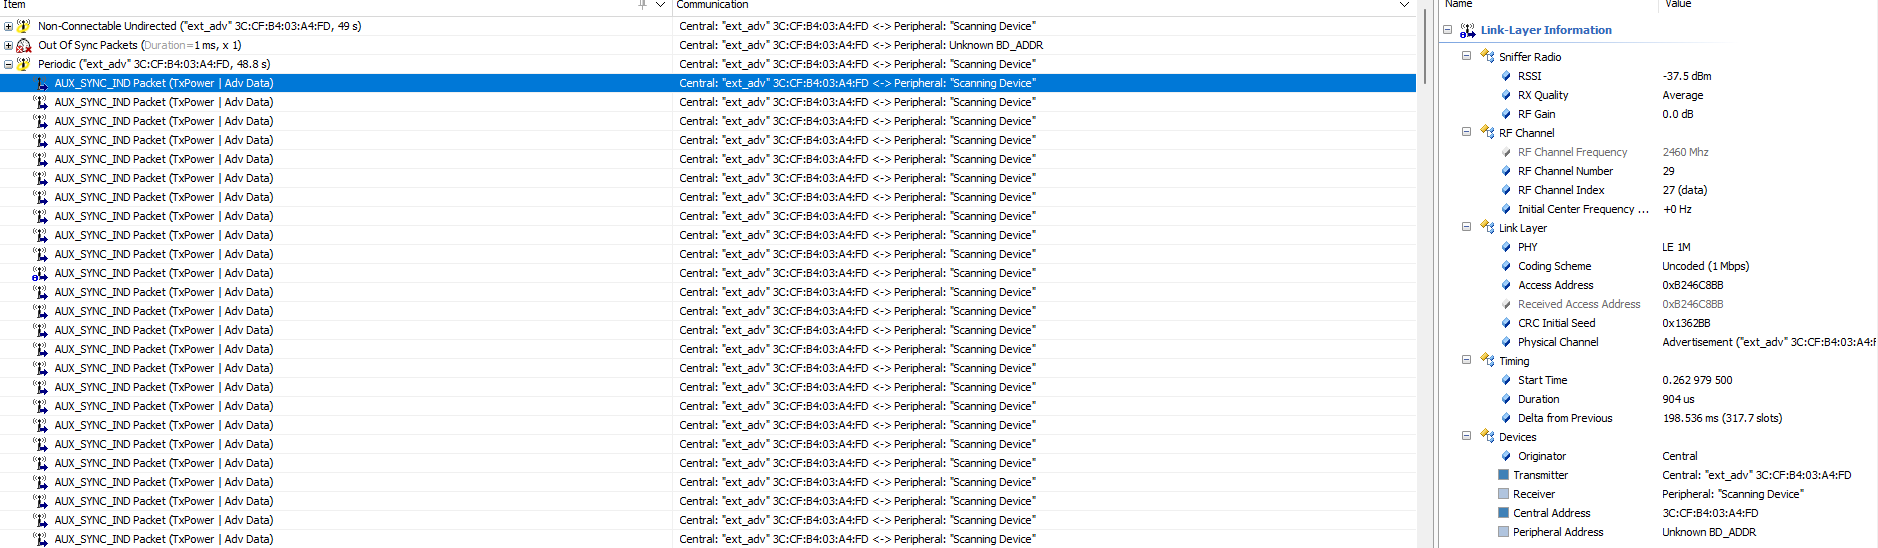Open the Item column dropdown arrow
Screen dimensions: 1878x548
[660, 5]
